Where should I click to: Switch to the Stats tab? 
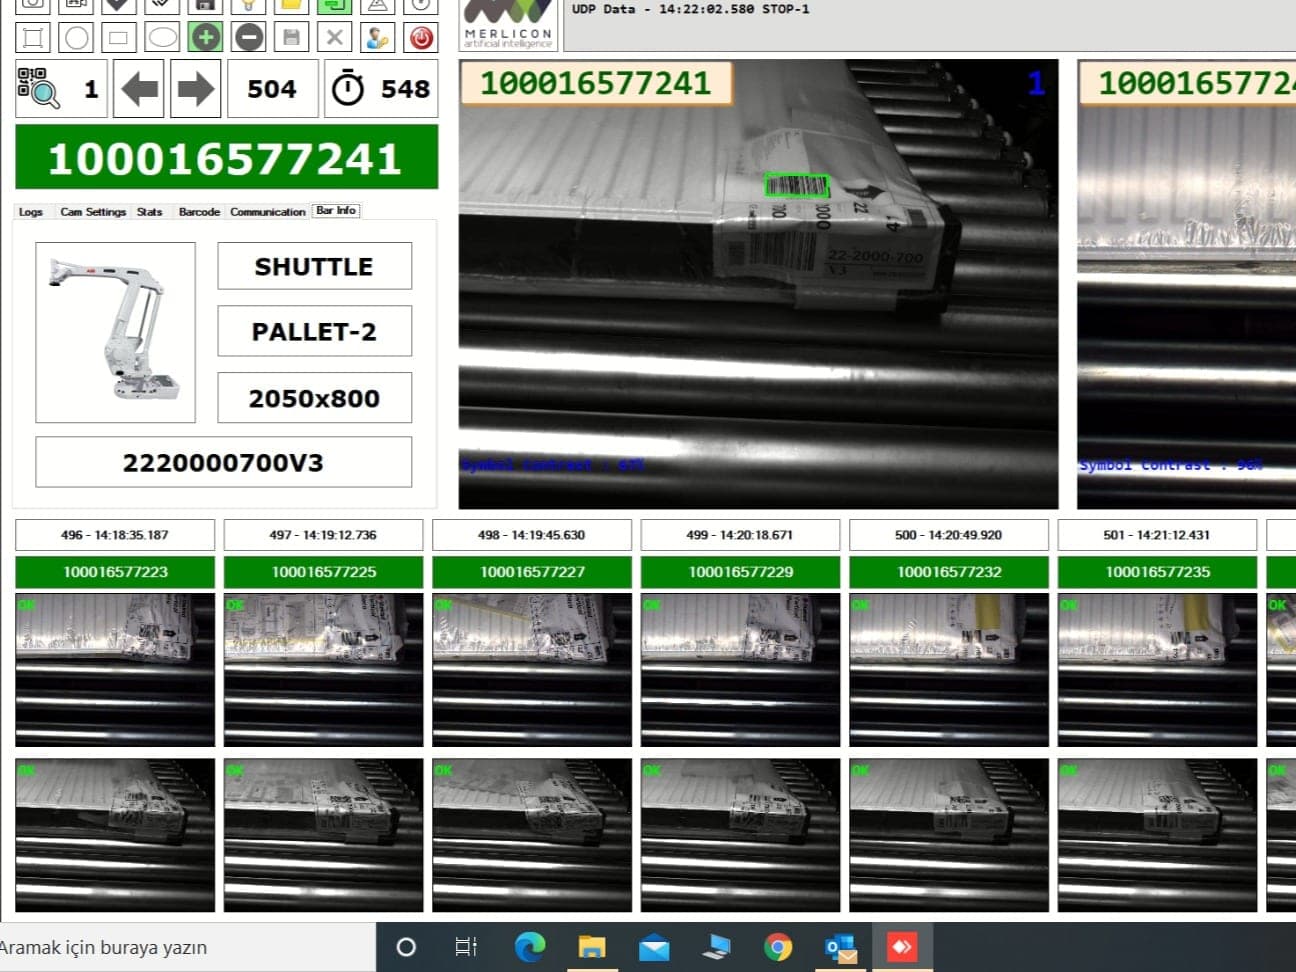(x=150, y=212)
